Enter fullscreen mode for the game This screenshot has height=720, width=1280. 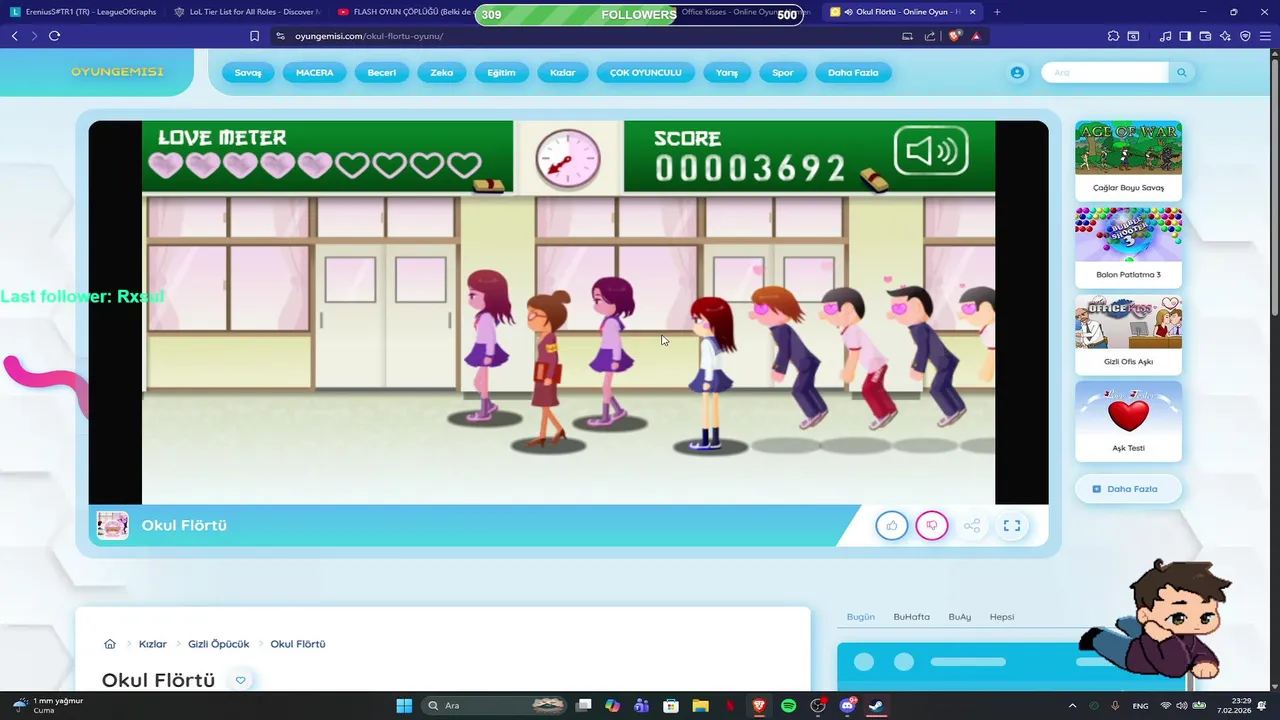coord(1012,526)
